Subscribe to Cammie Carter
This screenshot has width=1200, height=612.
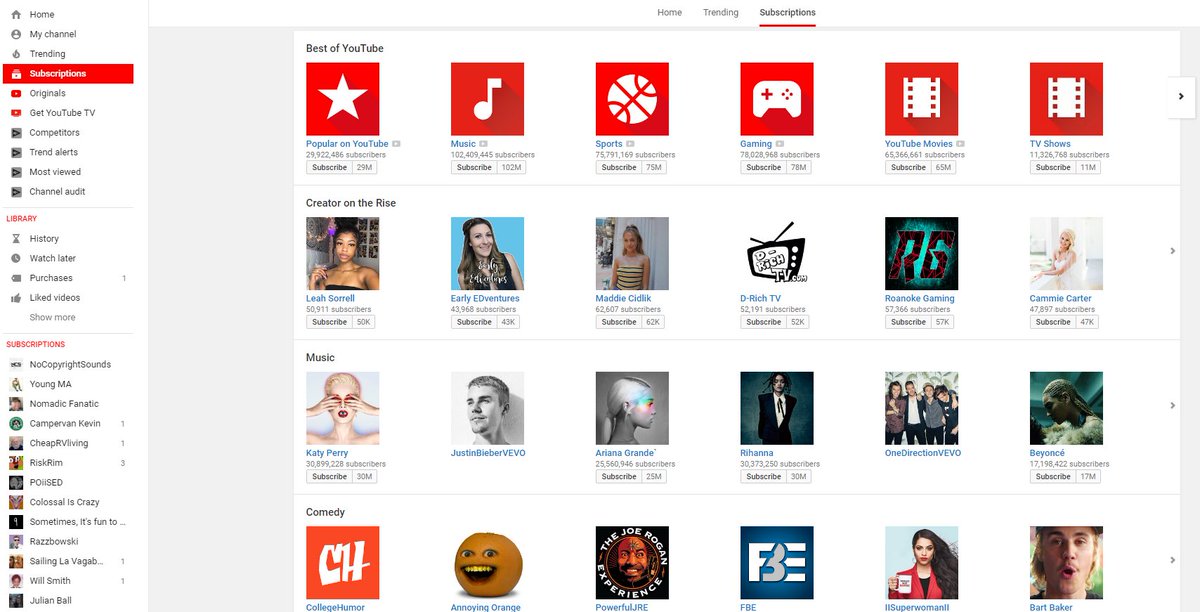(x=1053, y=322)
